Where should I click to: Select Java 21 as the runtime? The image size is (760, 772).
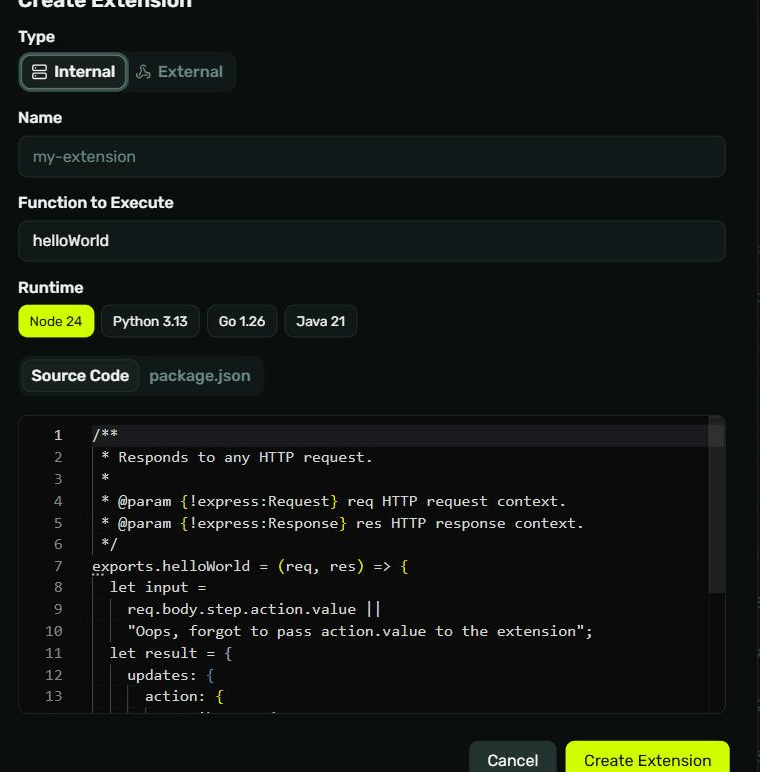(320, 321)
